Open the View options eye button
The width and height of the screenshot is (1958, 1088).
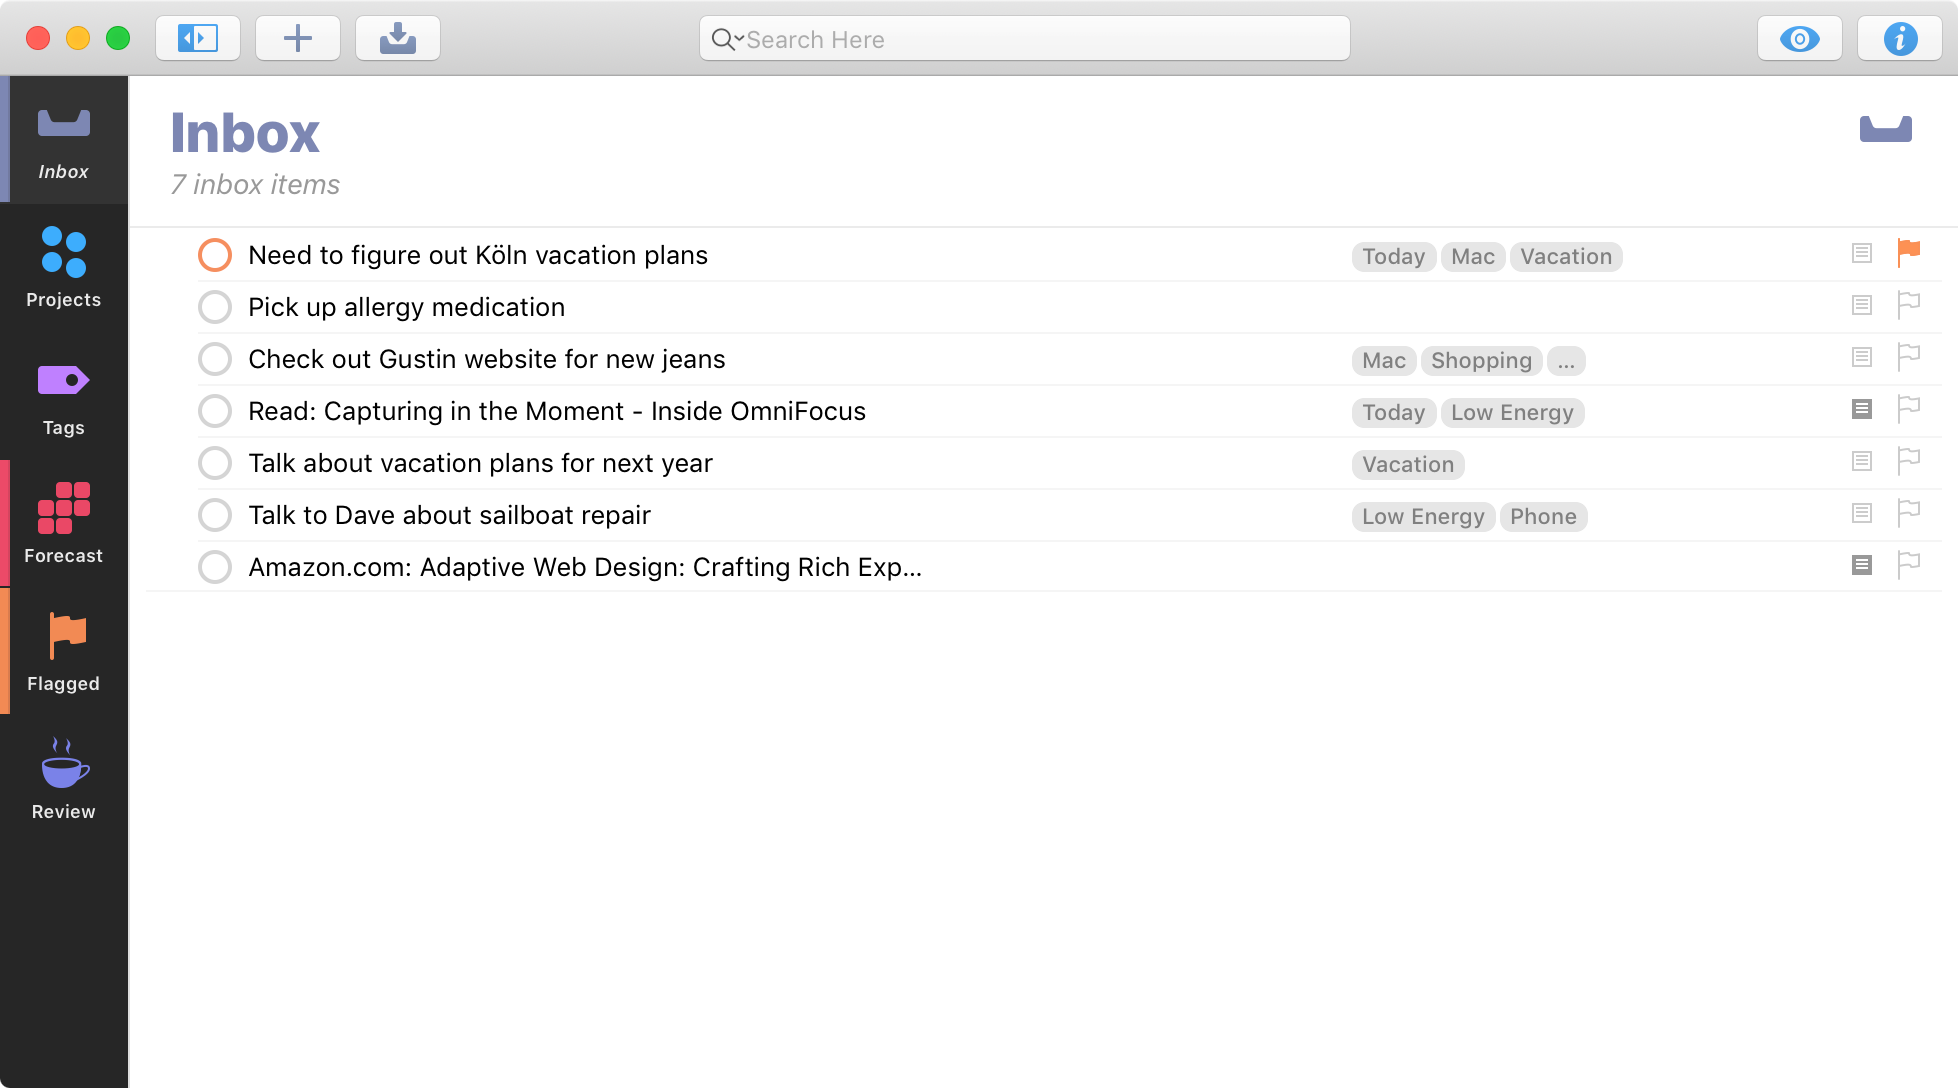(x=1799, y=39)
